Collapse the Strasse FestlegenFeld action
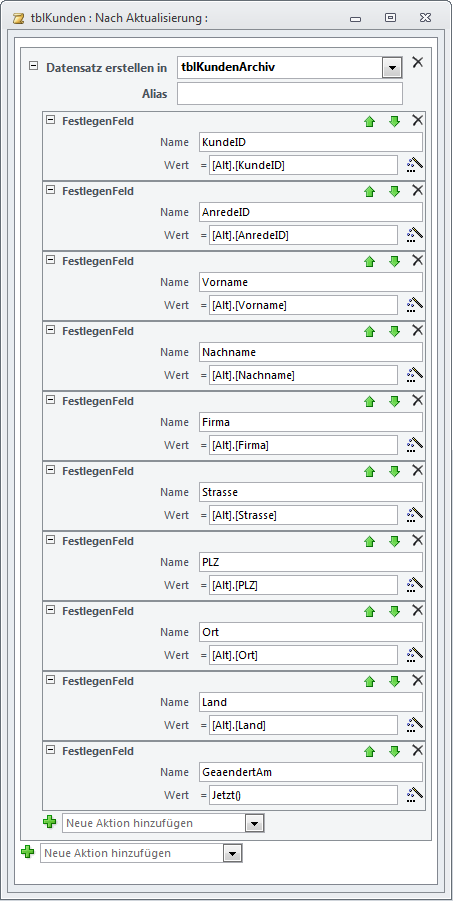 [51, 469]
